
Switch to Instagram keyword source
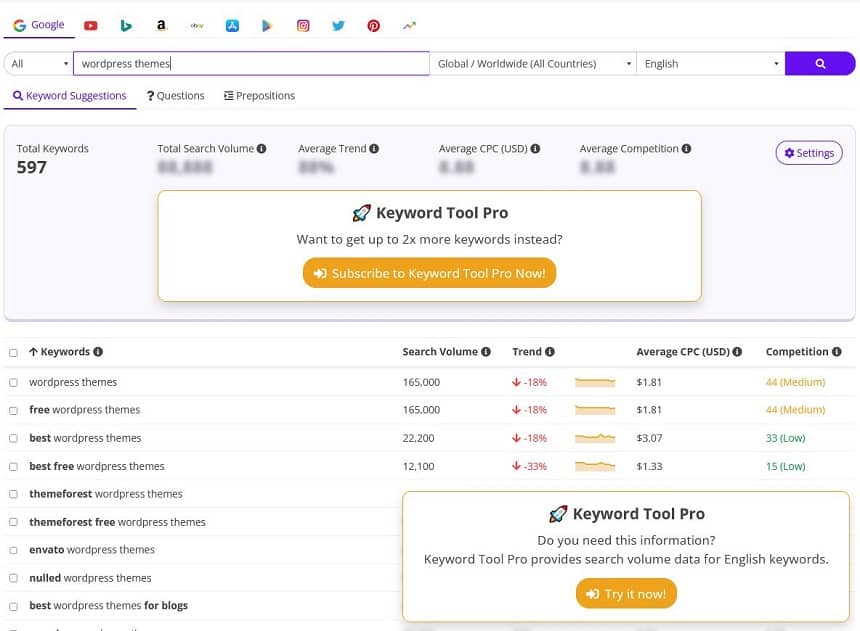coord(303,25)
